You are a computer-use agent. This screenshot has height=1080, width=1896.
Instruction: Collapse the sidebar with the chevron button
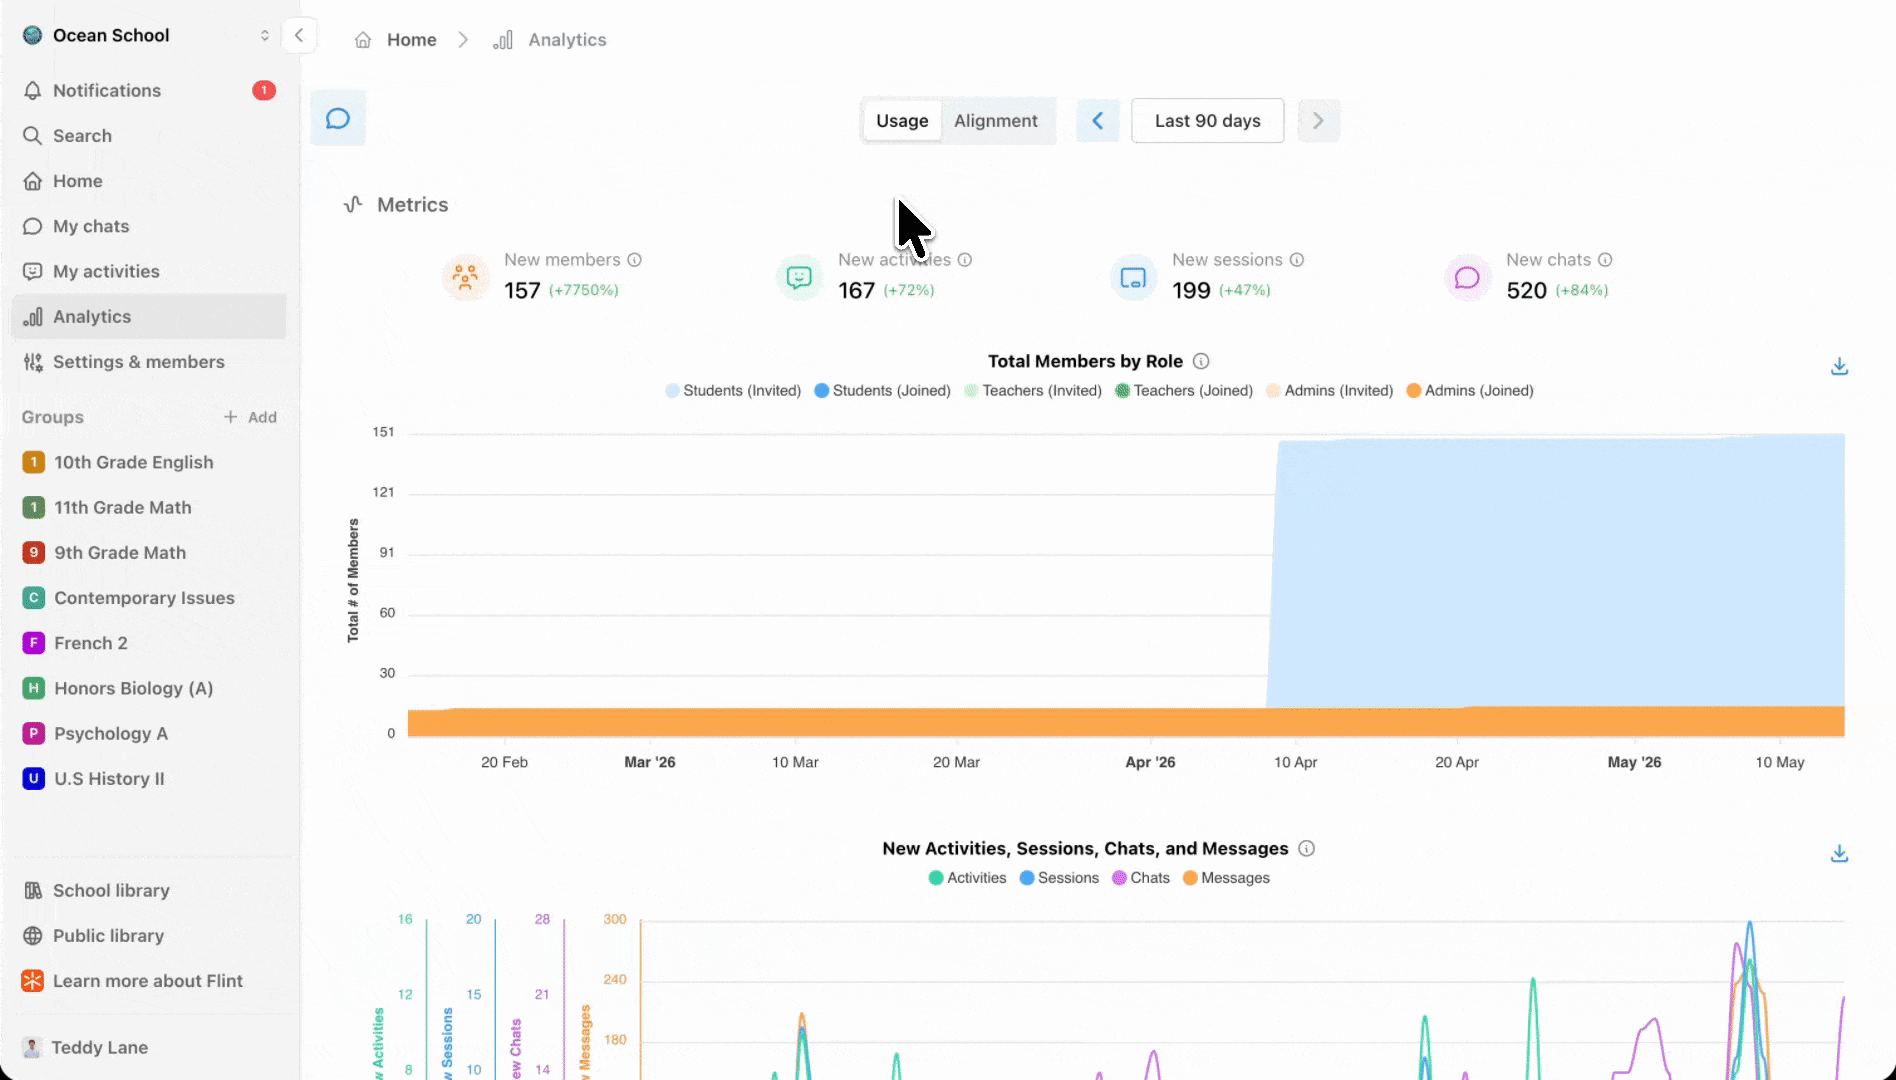[x=299, y=35]
